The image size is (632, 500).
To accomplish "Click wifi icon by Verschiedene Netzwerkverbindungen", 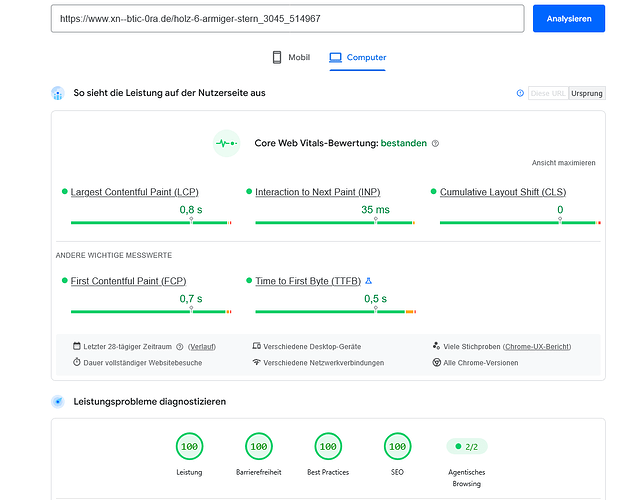I will tap(256, 362).
